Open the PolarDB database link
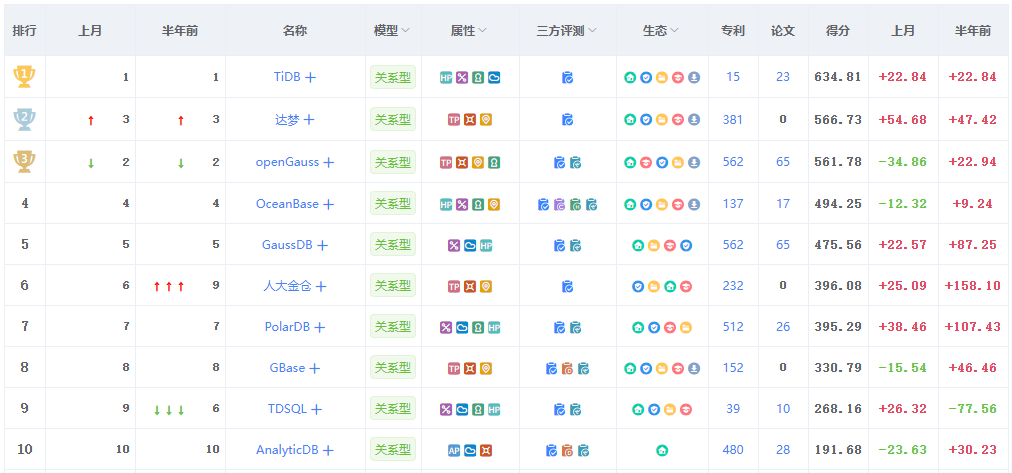The image size is (1012, 473). point(287,327)
